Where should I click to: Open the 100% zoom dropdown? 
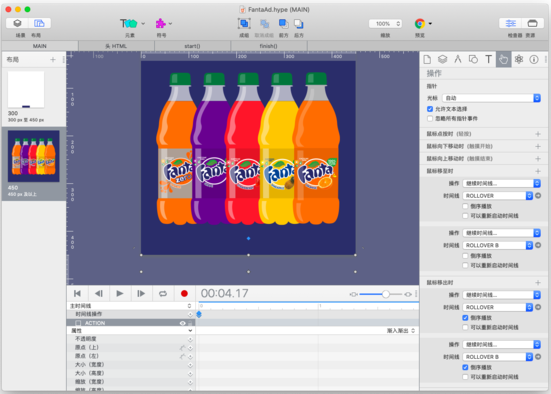coord(385,24)
